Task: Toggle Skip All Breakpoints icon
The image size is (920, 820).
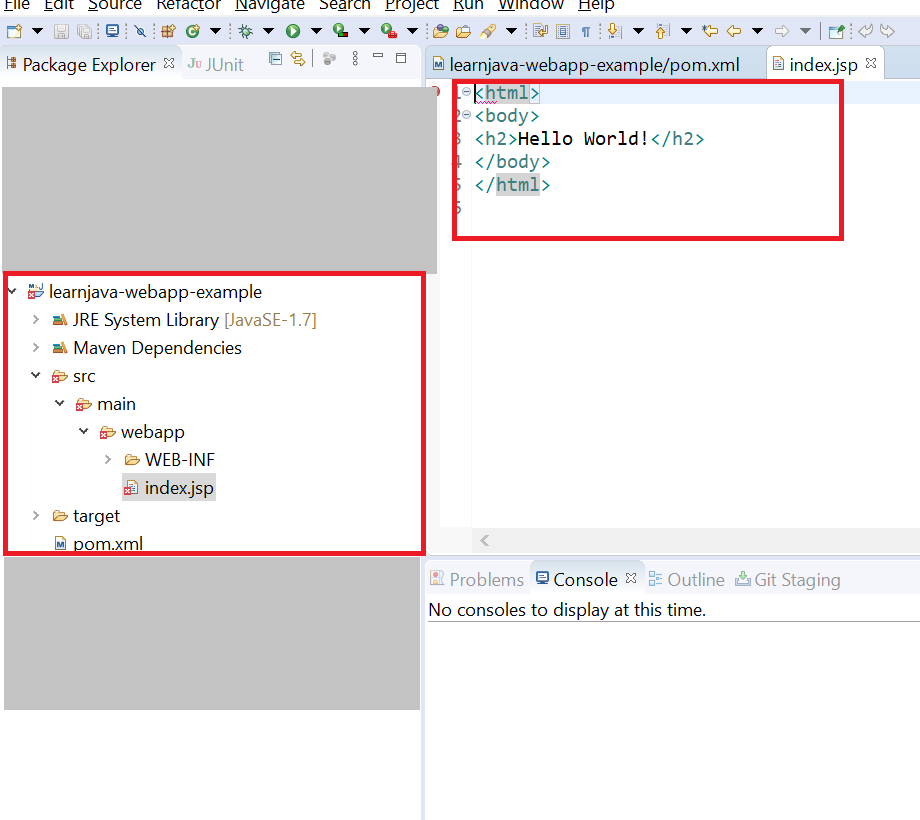Action: 139,31
